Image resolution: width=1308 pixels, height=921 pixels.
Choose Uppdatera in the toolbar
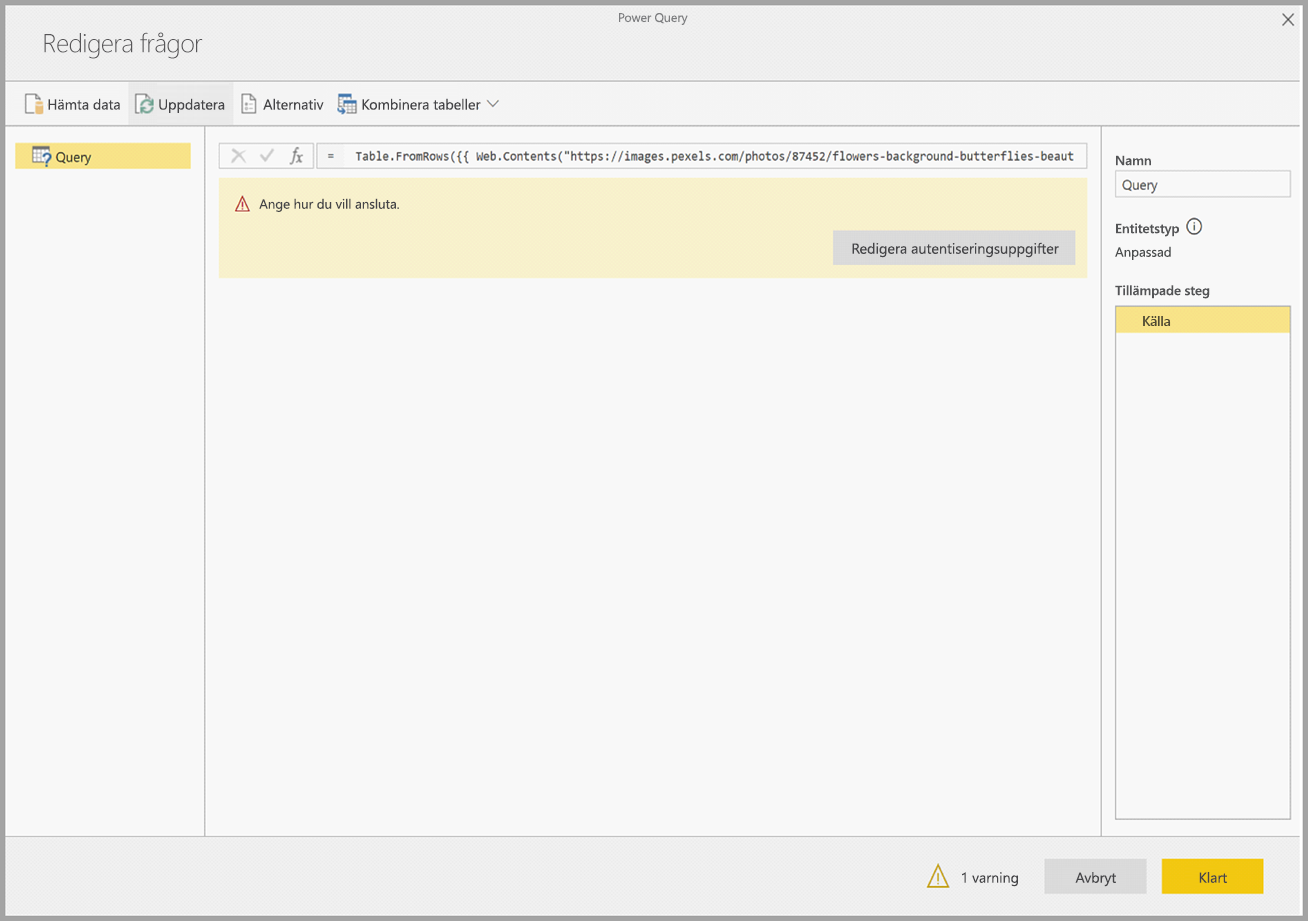[180, 104]
